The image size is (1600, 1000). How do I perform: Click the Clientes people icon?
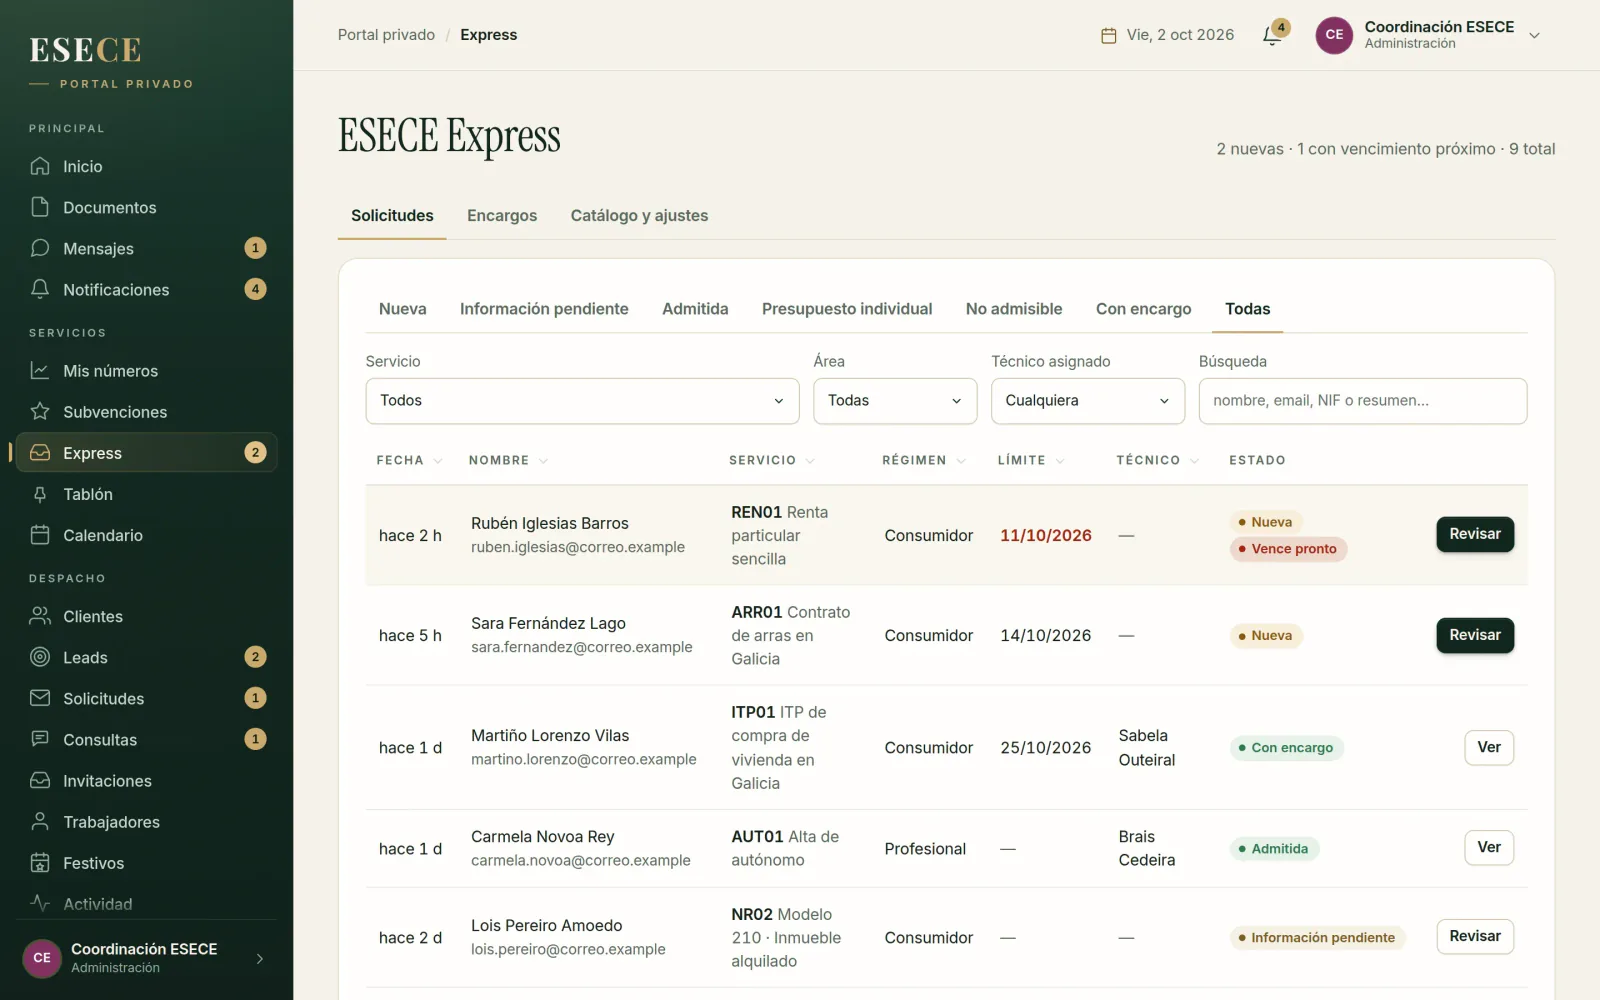(x=40, y=616)
